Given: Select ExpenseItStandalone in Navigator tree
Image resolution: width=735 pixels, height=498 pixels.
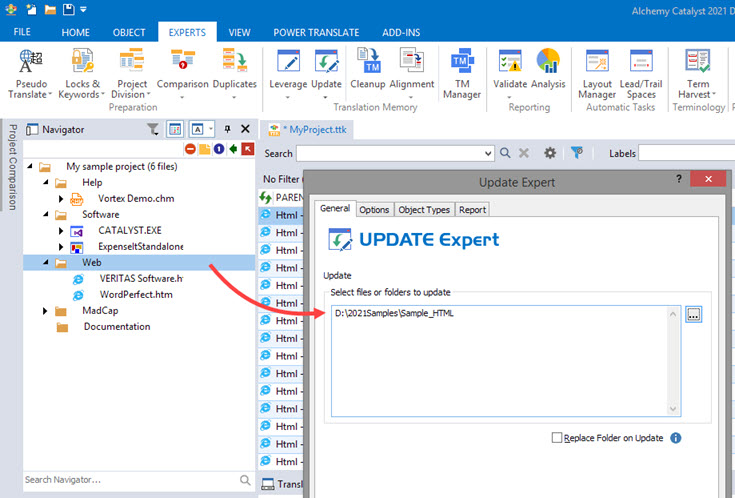Looking at the screenshot, I should click(141, 247).
